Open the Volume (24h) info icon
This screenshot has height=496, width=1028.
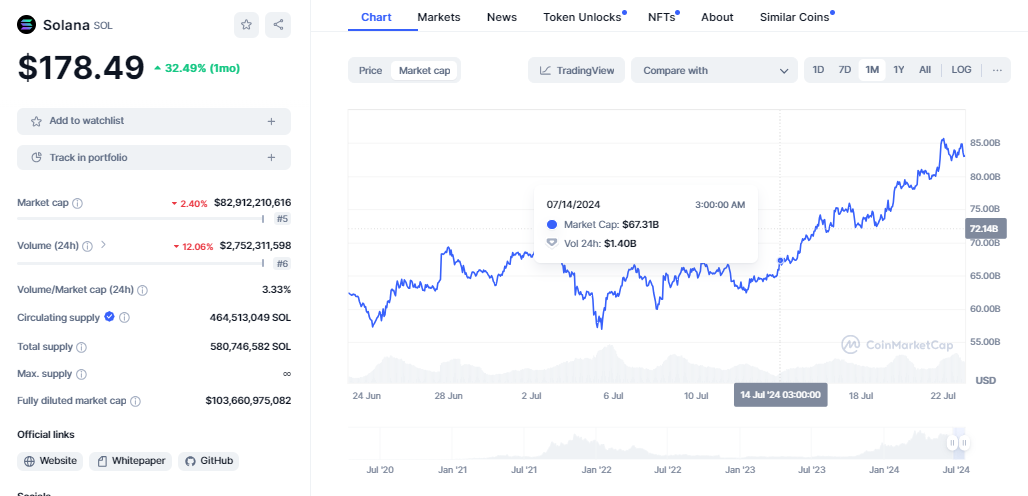pos(87,246)
